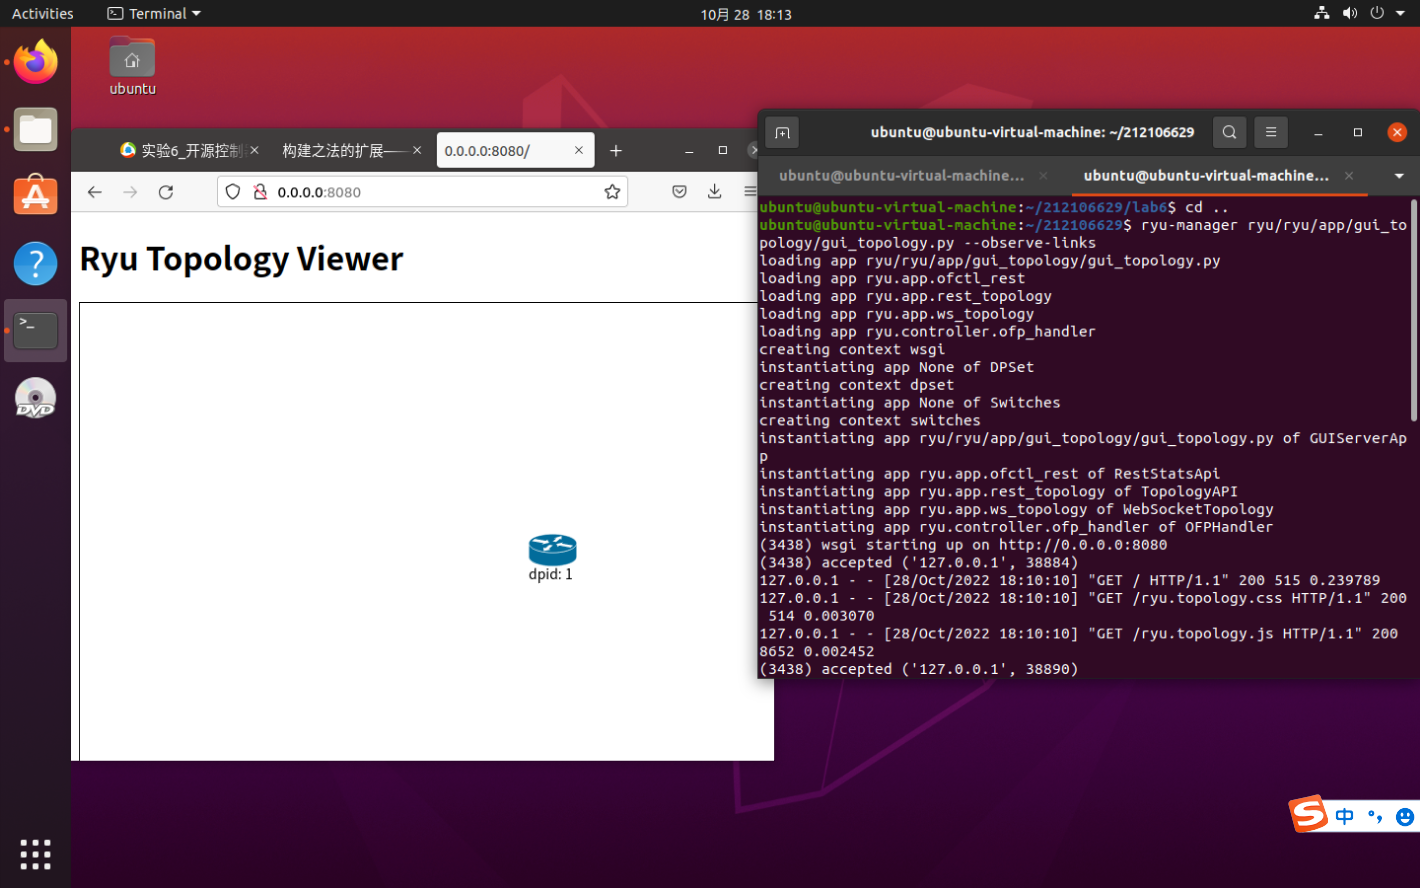1420x888 pixels.
Task: Reload the 0.0.0.0:8080 page
Action: point(166,192)
